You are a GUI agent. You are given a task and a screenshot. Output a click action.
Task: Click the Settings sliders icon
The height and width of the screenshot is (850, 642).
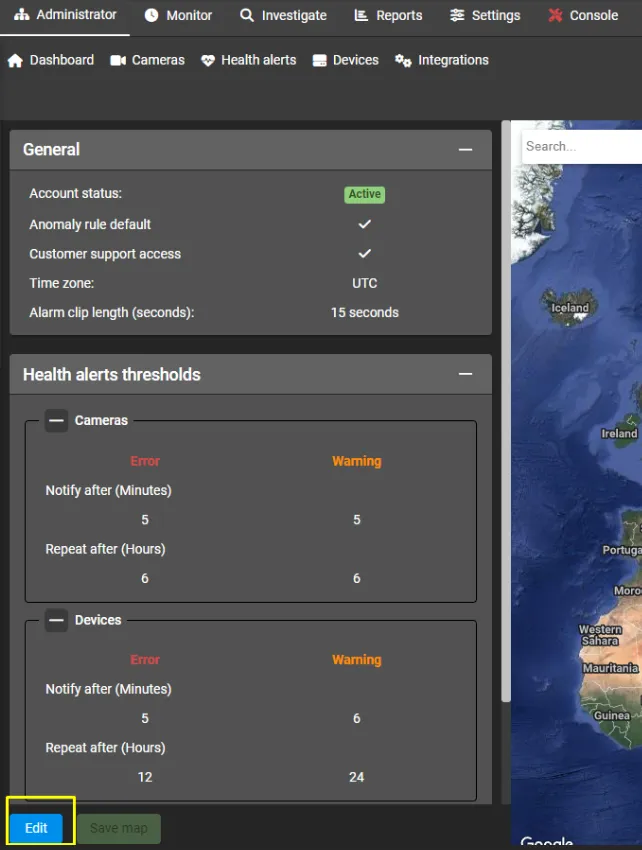(457, 15)
